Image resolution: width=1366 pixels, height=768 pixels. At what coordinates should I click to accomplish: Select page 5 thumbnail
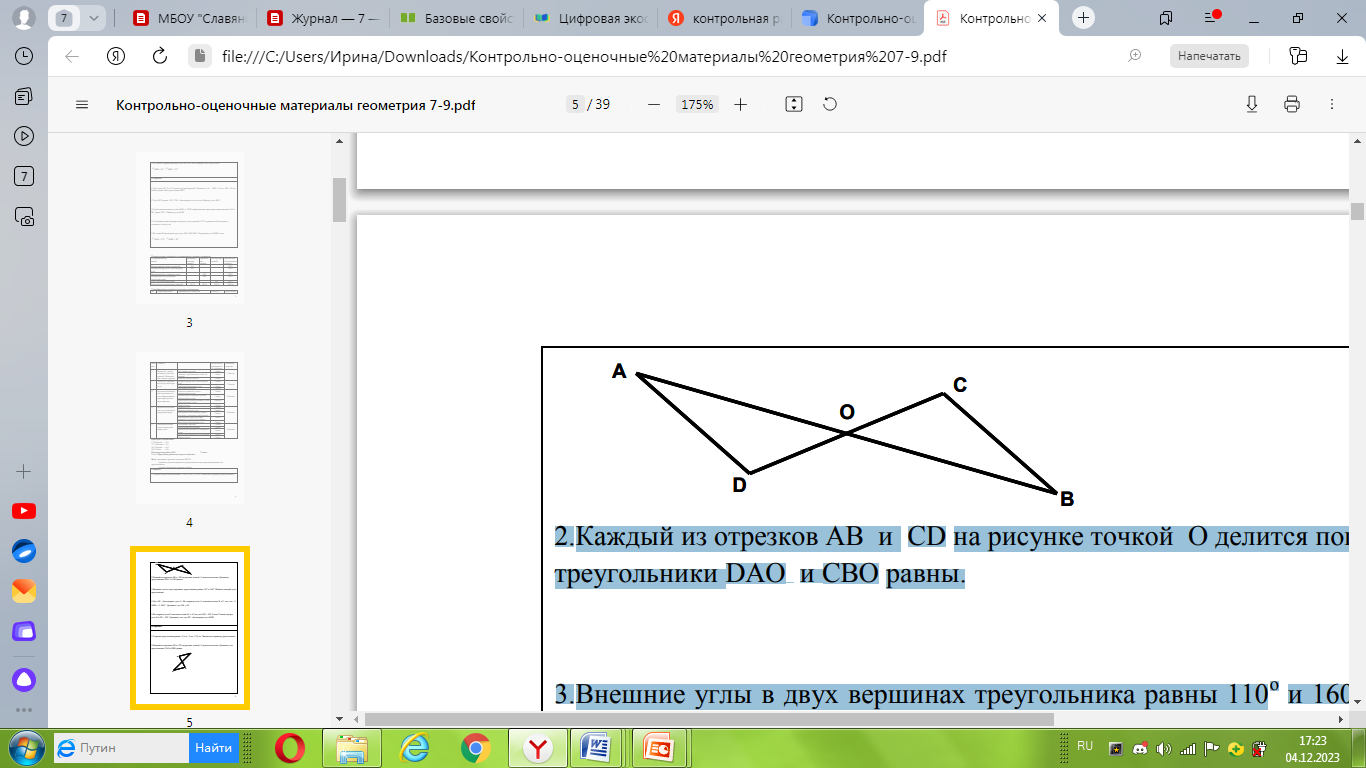[x=189, y=628]
